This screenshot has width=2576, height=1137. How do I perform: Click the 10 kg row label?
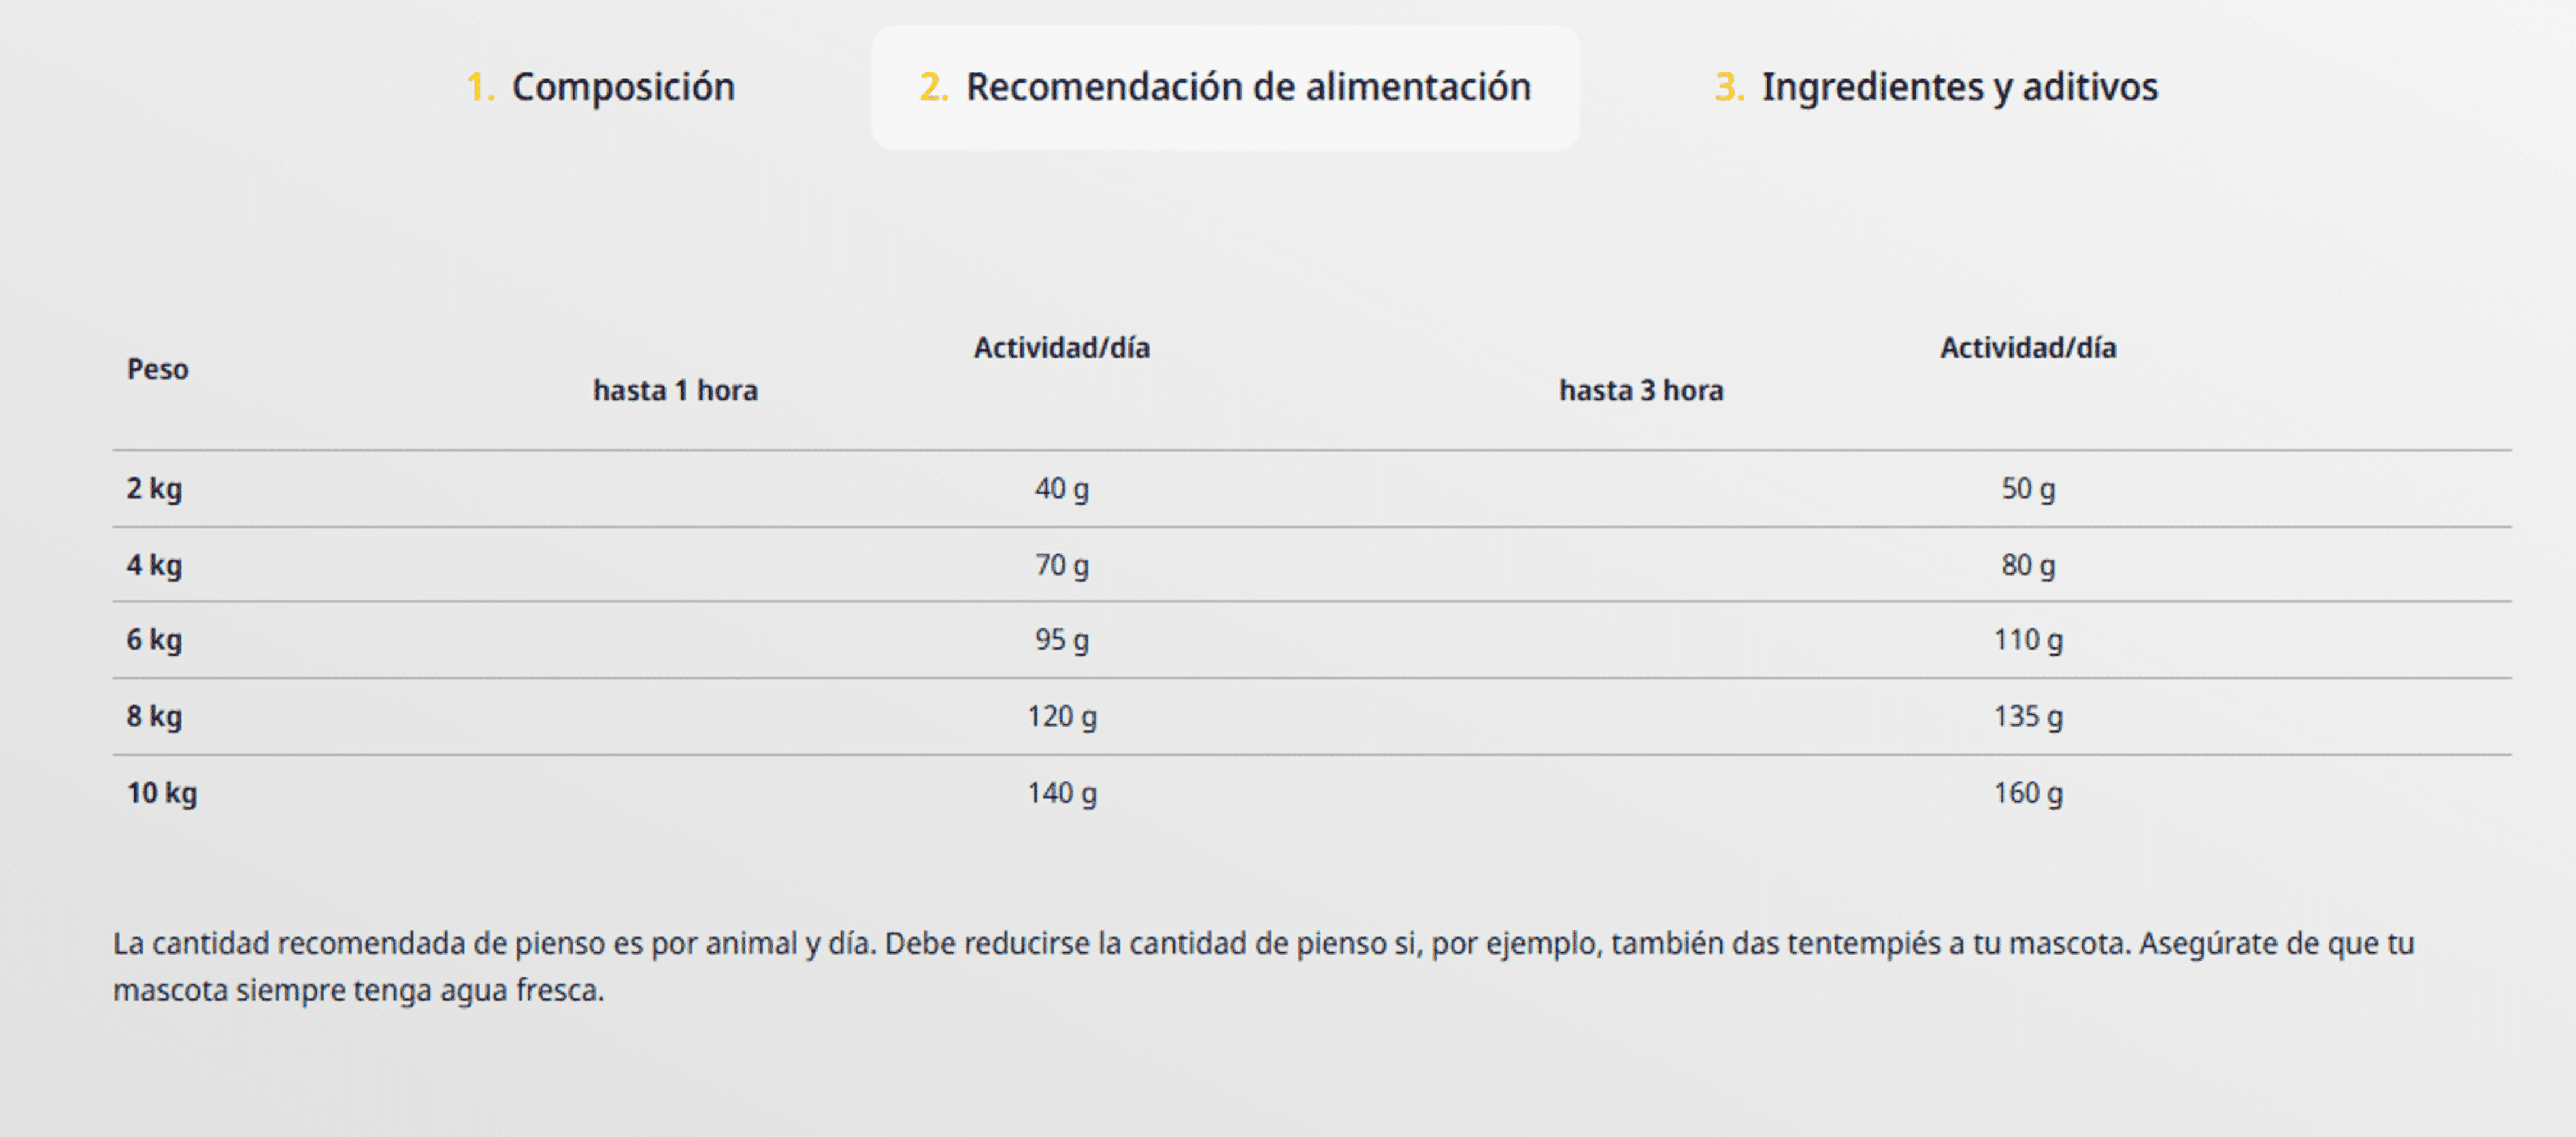point(162,793)
